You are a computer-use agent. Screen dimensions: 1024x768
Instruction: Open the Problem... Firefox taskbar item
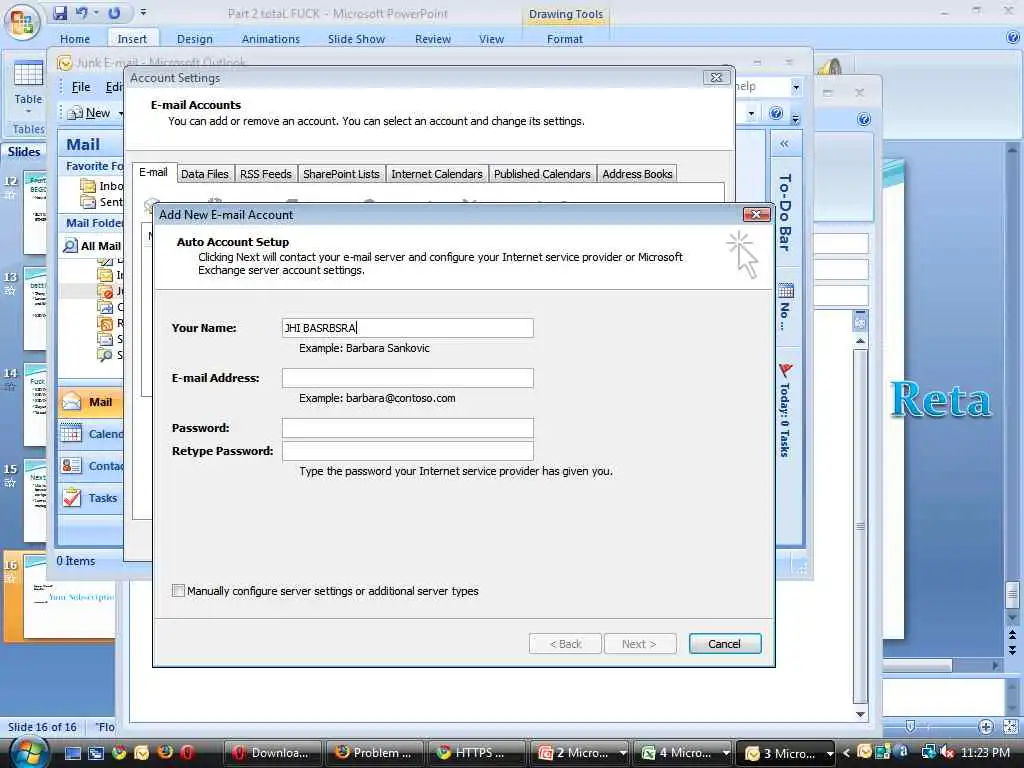(375, 753)
